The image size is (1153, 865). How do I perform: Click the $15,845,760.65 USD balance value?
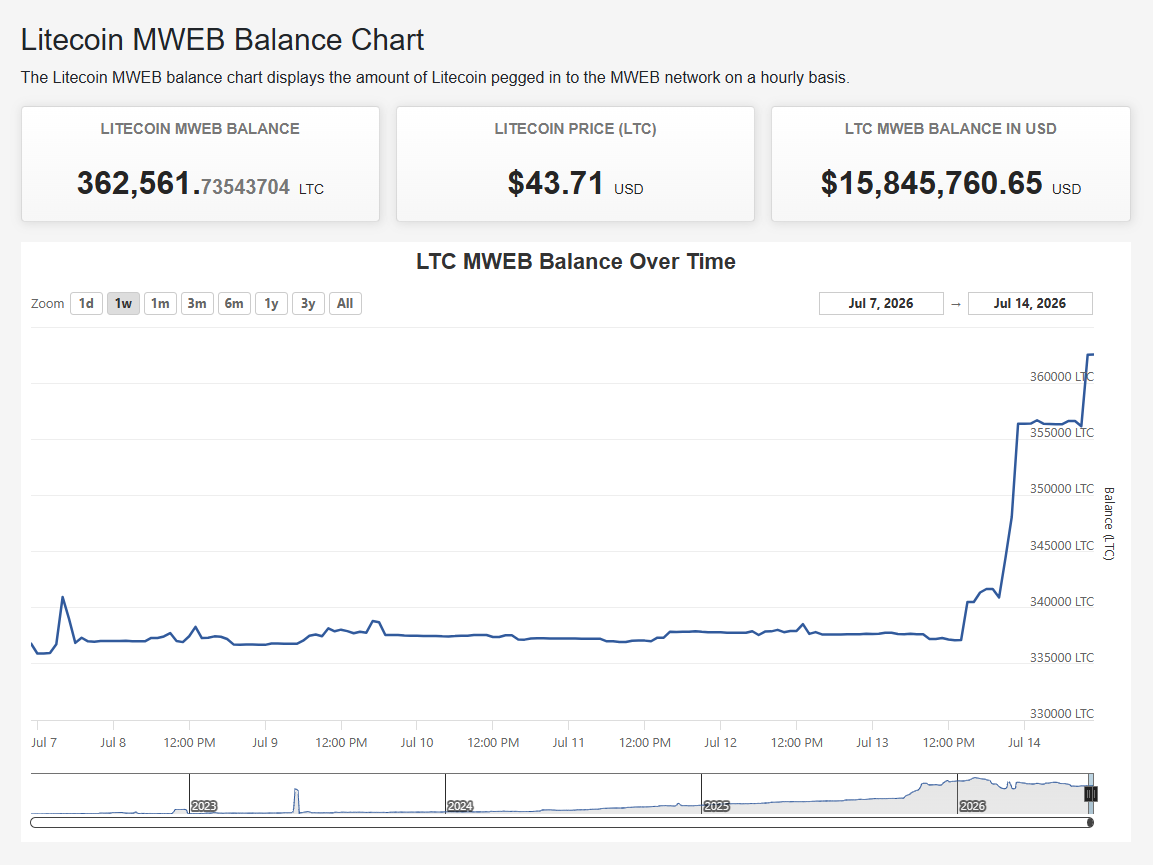(951, 183)
